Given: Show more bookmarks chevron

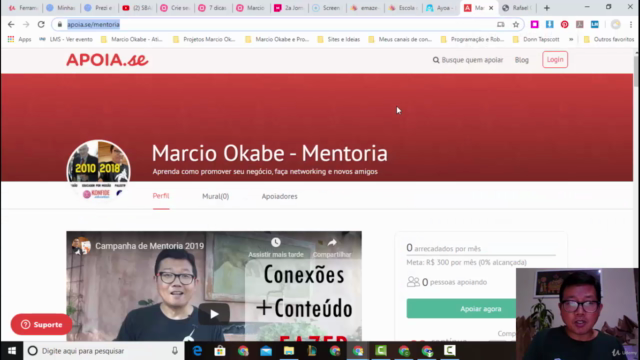Looking at the screenshot, I should [x=571, y=39].
